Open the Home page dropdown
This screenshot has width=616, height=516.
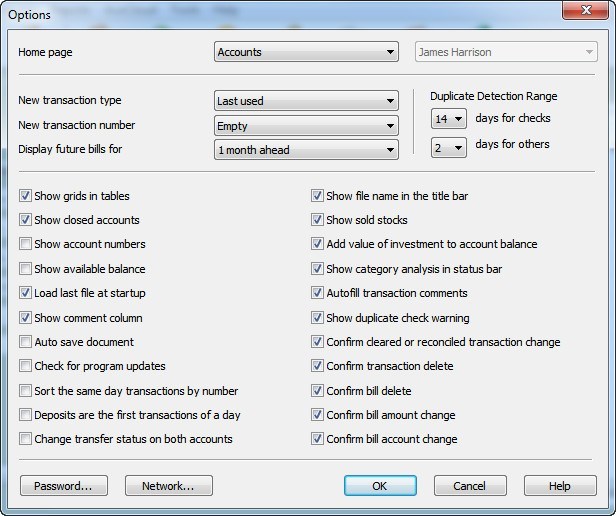[x=307, y=53]
